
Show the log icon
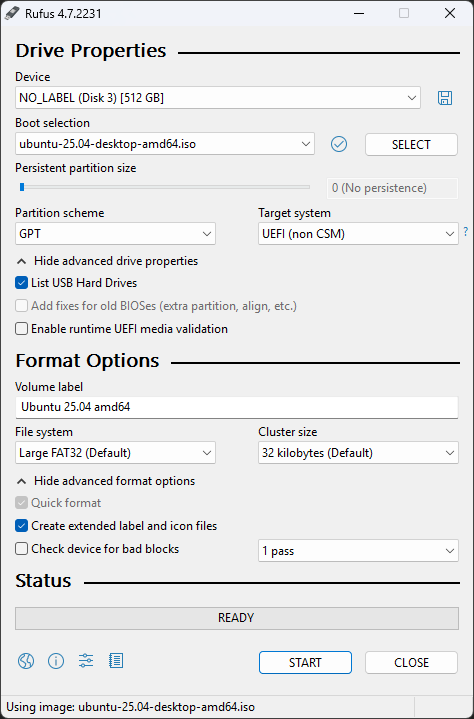[116, 661]
